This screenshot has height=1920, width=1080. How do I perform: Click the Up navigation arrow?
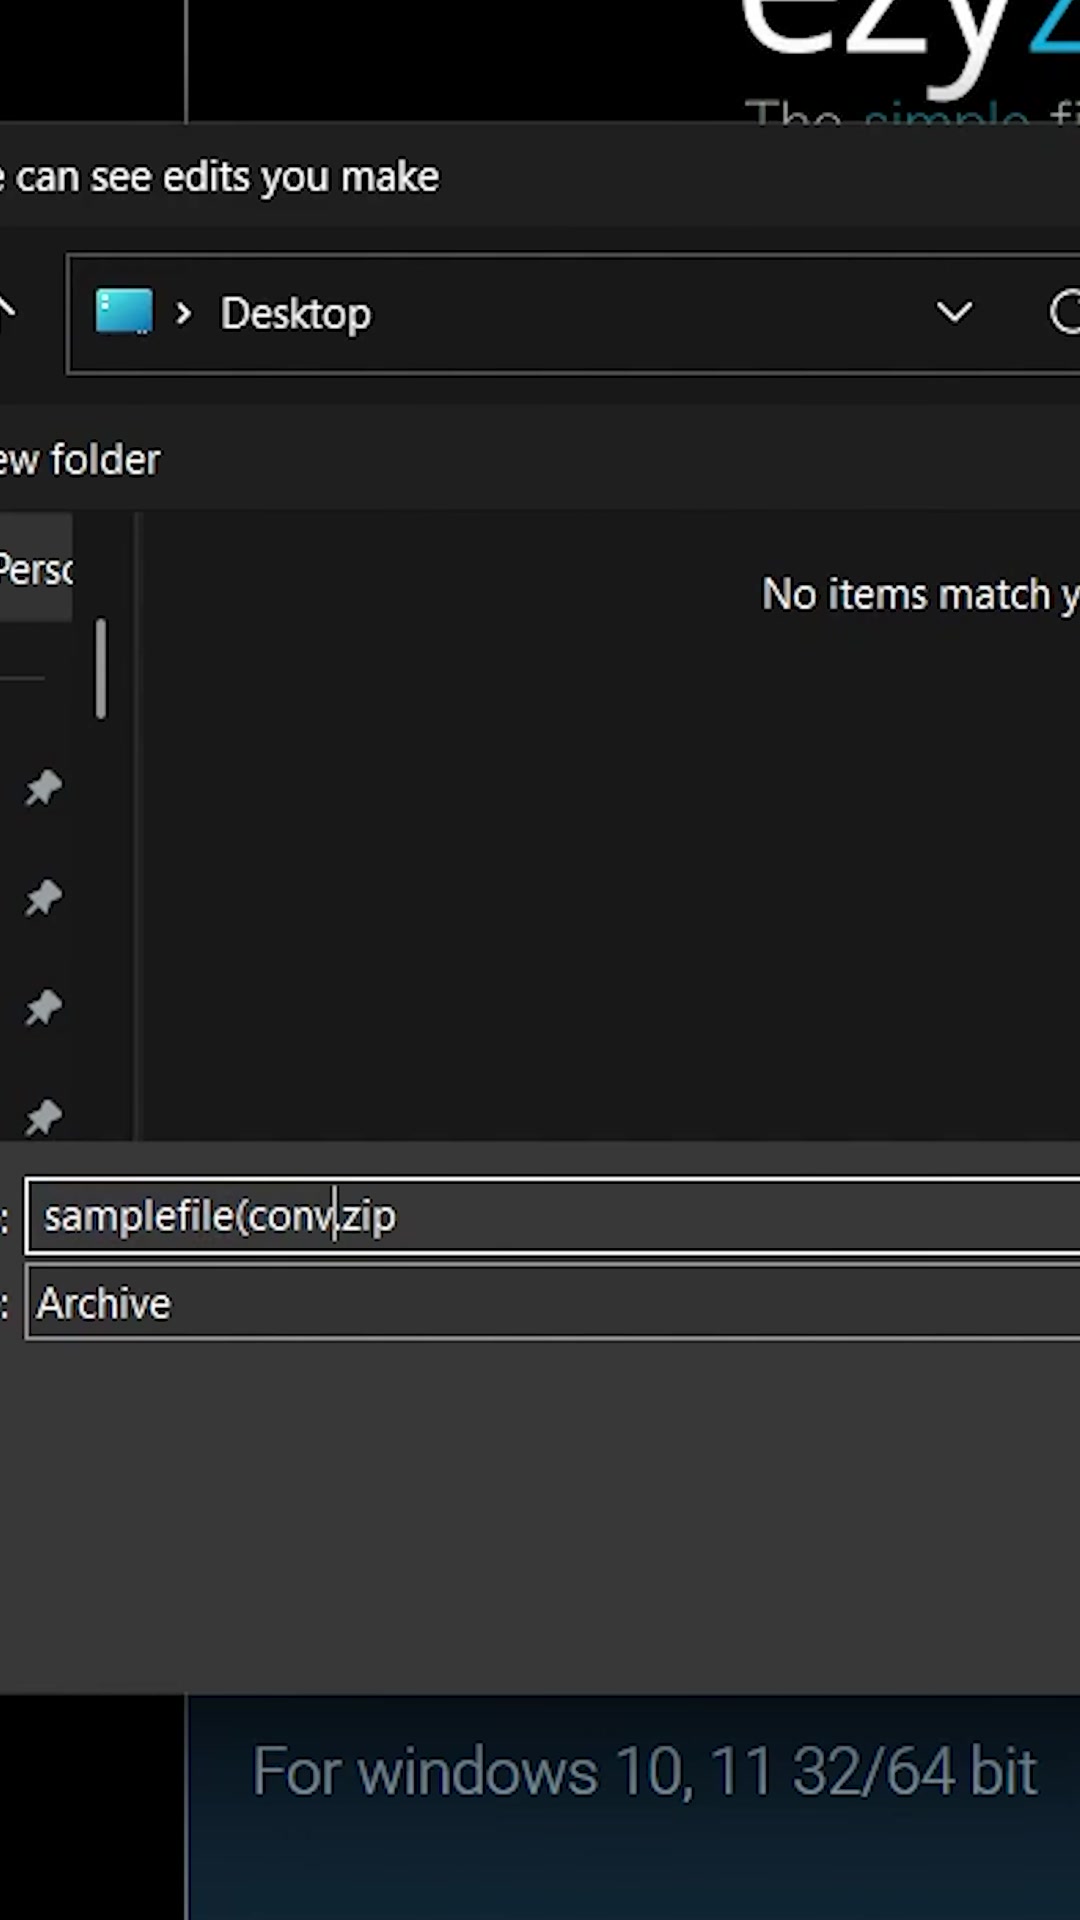point(6,310)
